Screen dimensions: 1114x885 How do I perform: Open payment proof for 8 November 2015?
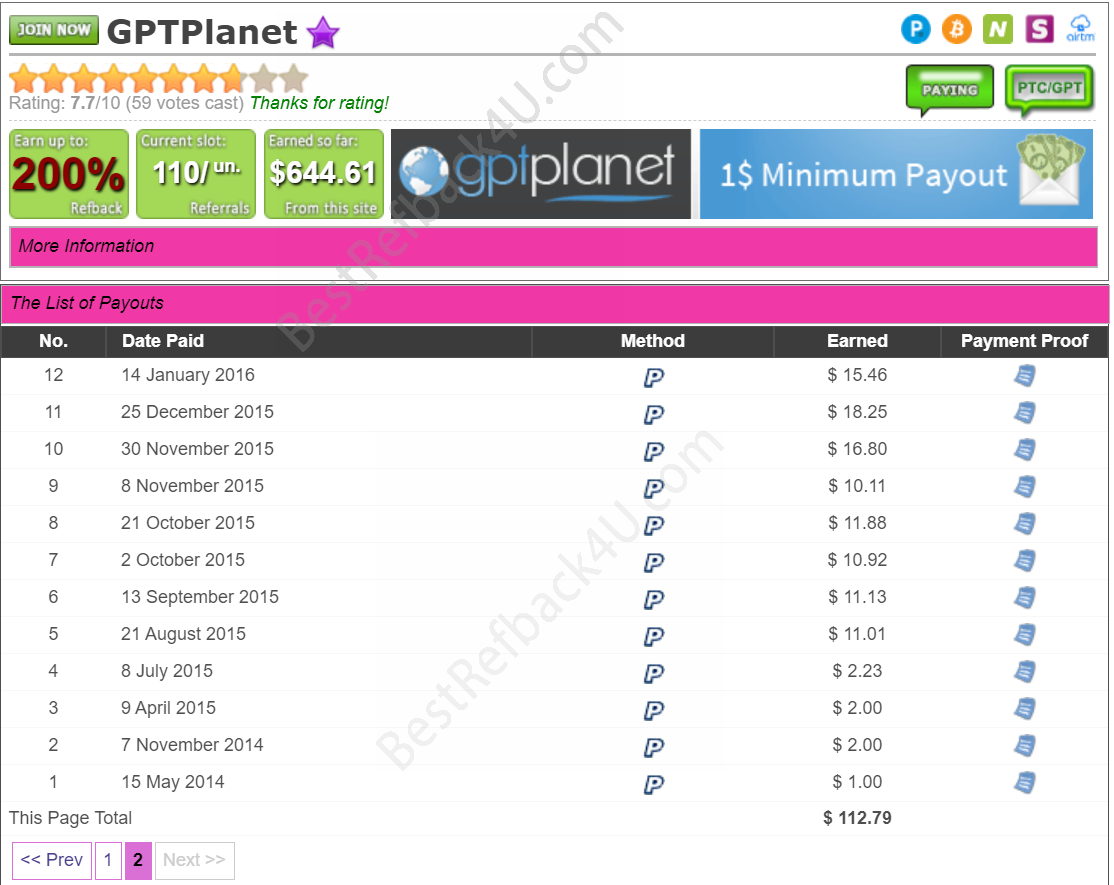pos(1024,487)
